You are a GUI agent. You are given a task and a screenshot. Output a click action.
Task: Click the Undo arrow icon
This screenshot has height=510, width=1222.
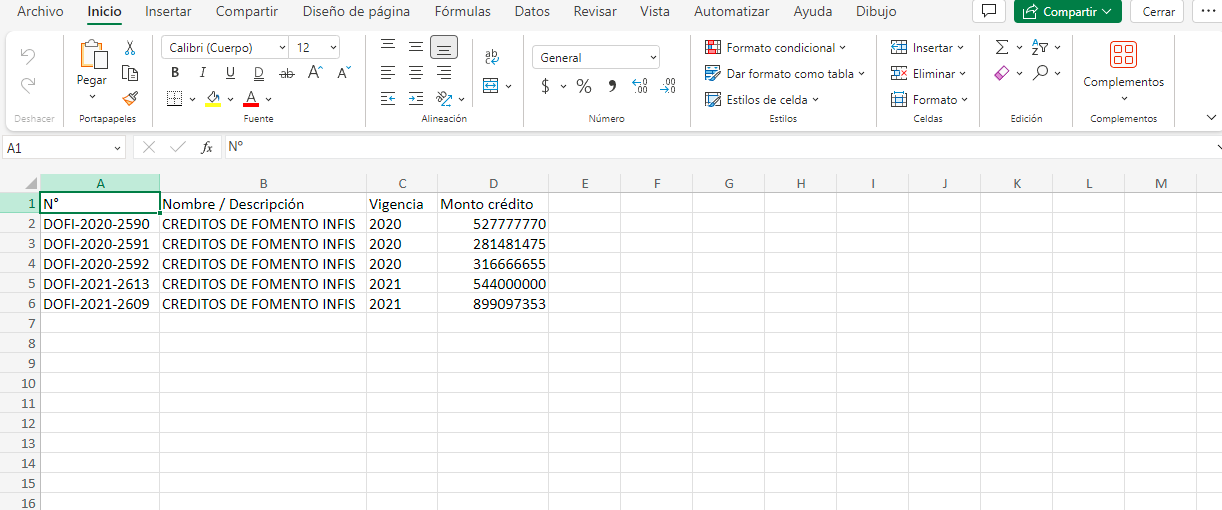coord(28,56)
